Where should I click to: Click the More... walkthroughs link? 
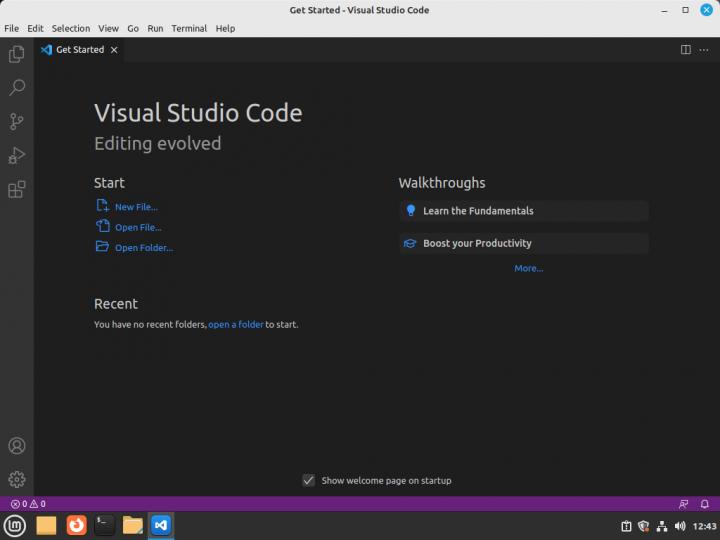528,268
